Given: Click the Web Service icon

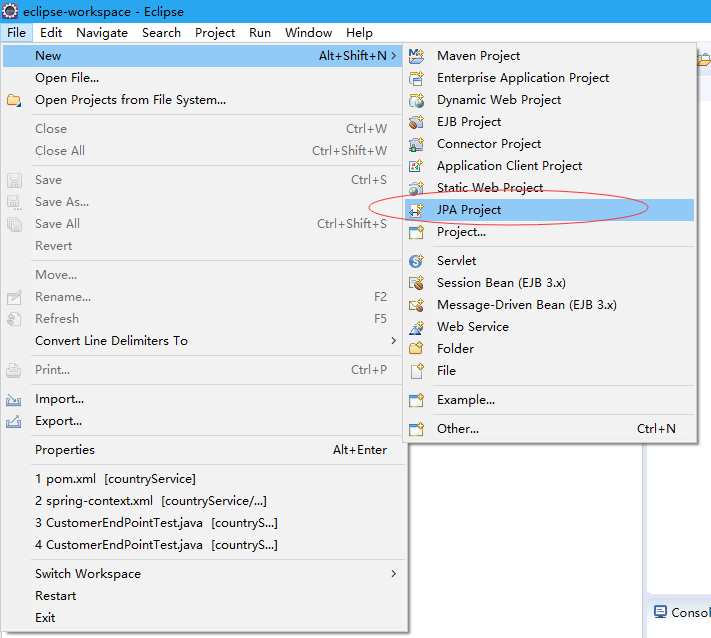Looking at the screenshot, I should click(x=416, y=327).
